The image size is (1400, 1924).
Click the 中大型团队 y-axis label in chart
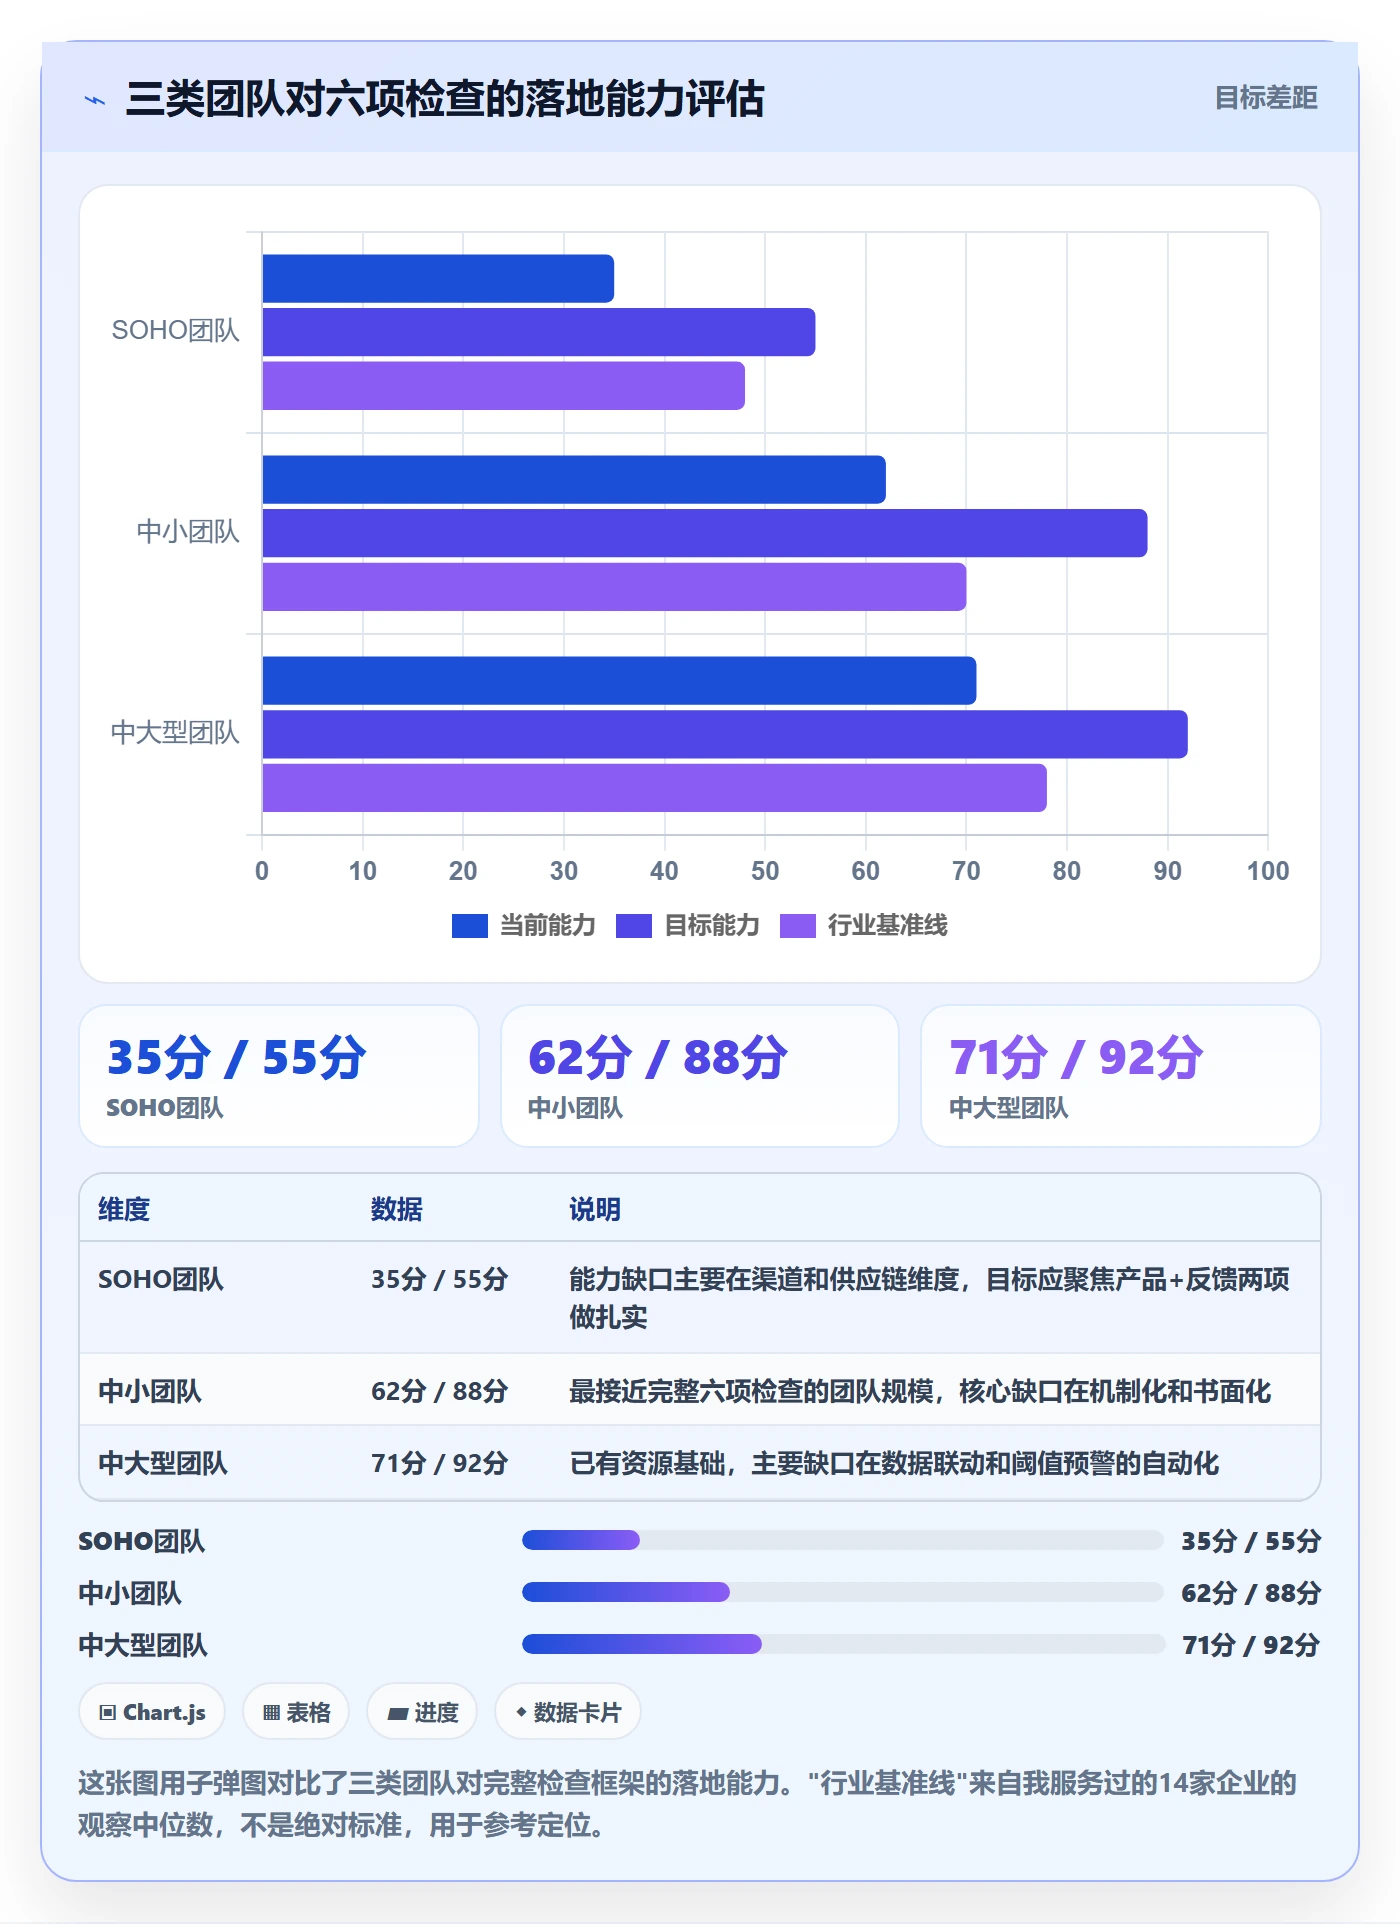pyautogui.click(x=176, y=733)
